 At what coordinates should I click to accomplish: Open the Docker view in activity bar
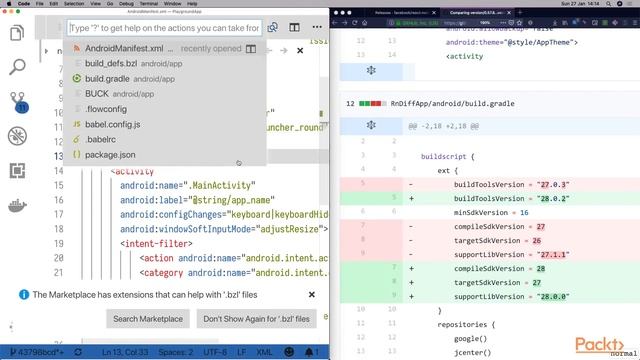pyautogui.click(x=17, y=205)
